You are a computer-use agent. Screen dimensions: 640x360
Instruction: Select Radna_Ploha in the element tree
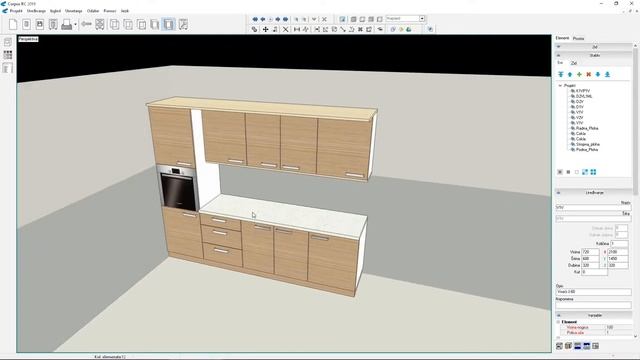pyautogui.click(x=587, y=128)
